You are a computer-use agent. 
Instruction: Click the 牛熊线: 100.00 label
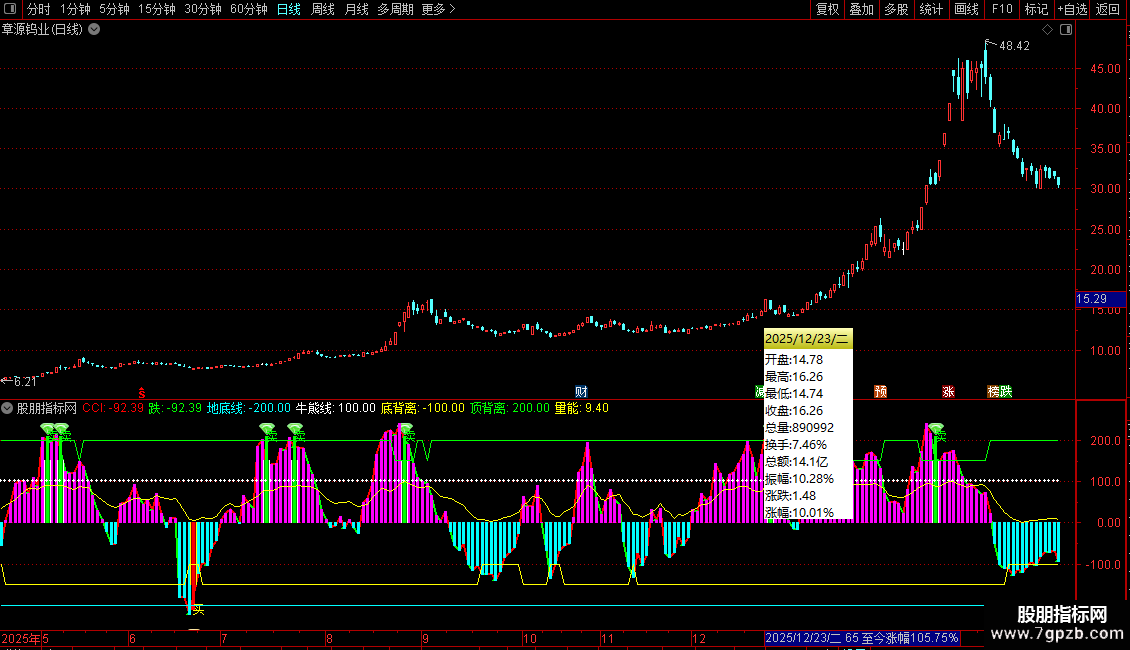336,408
